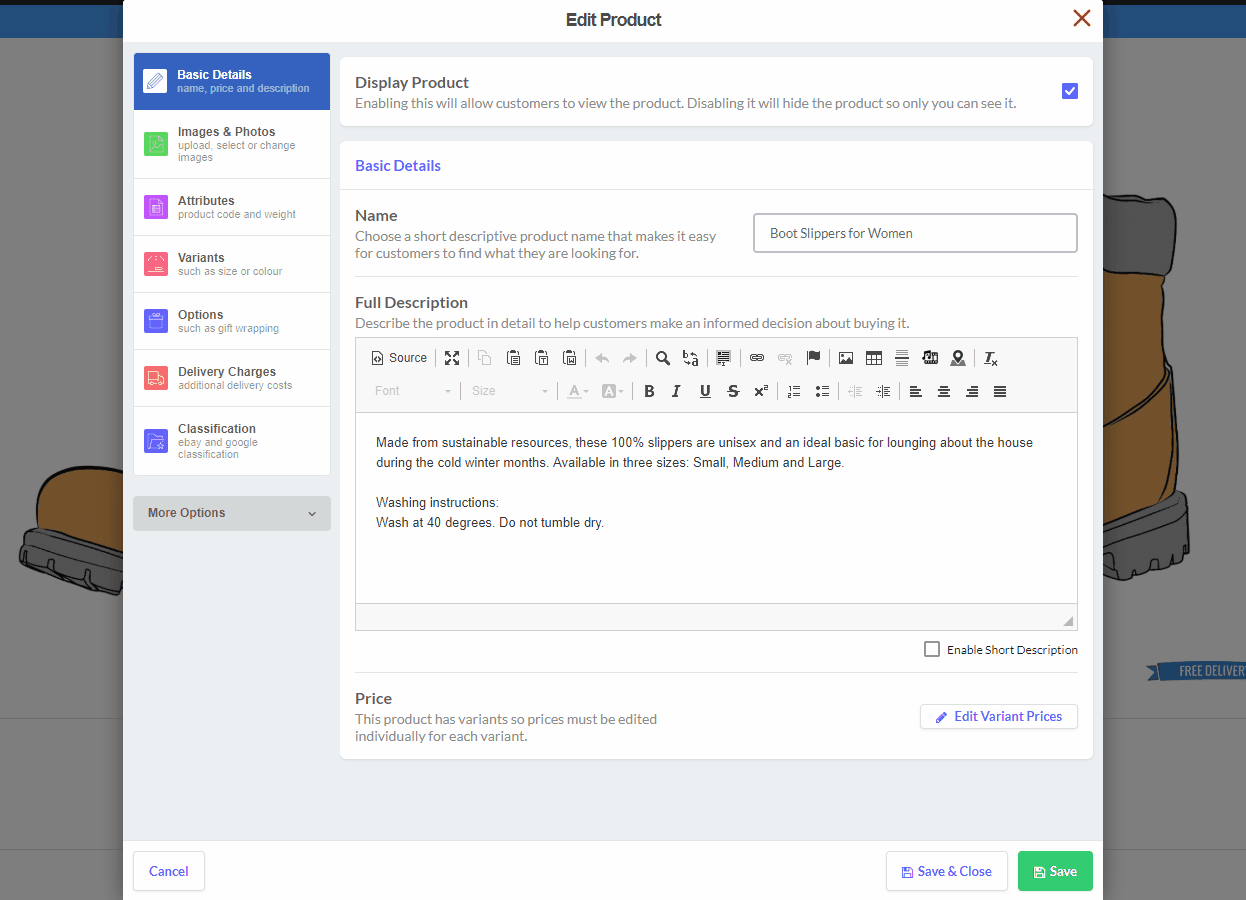Expand the More Options menu

(x=231, y=513)
